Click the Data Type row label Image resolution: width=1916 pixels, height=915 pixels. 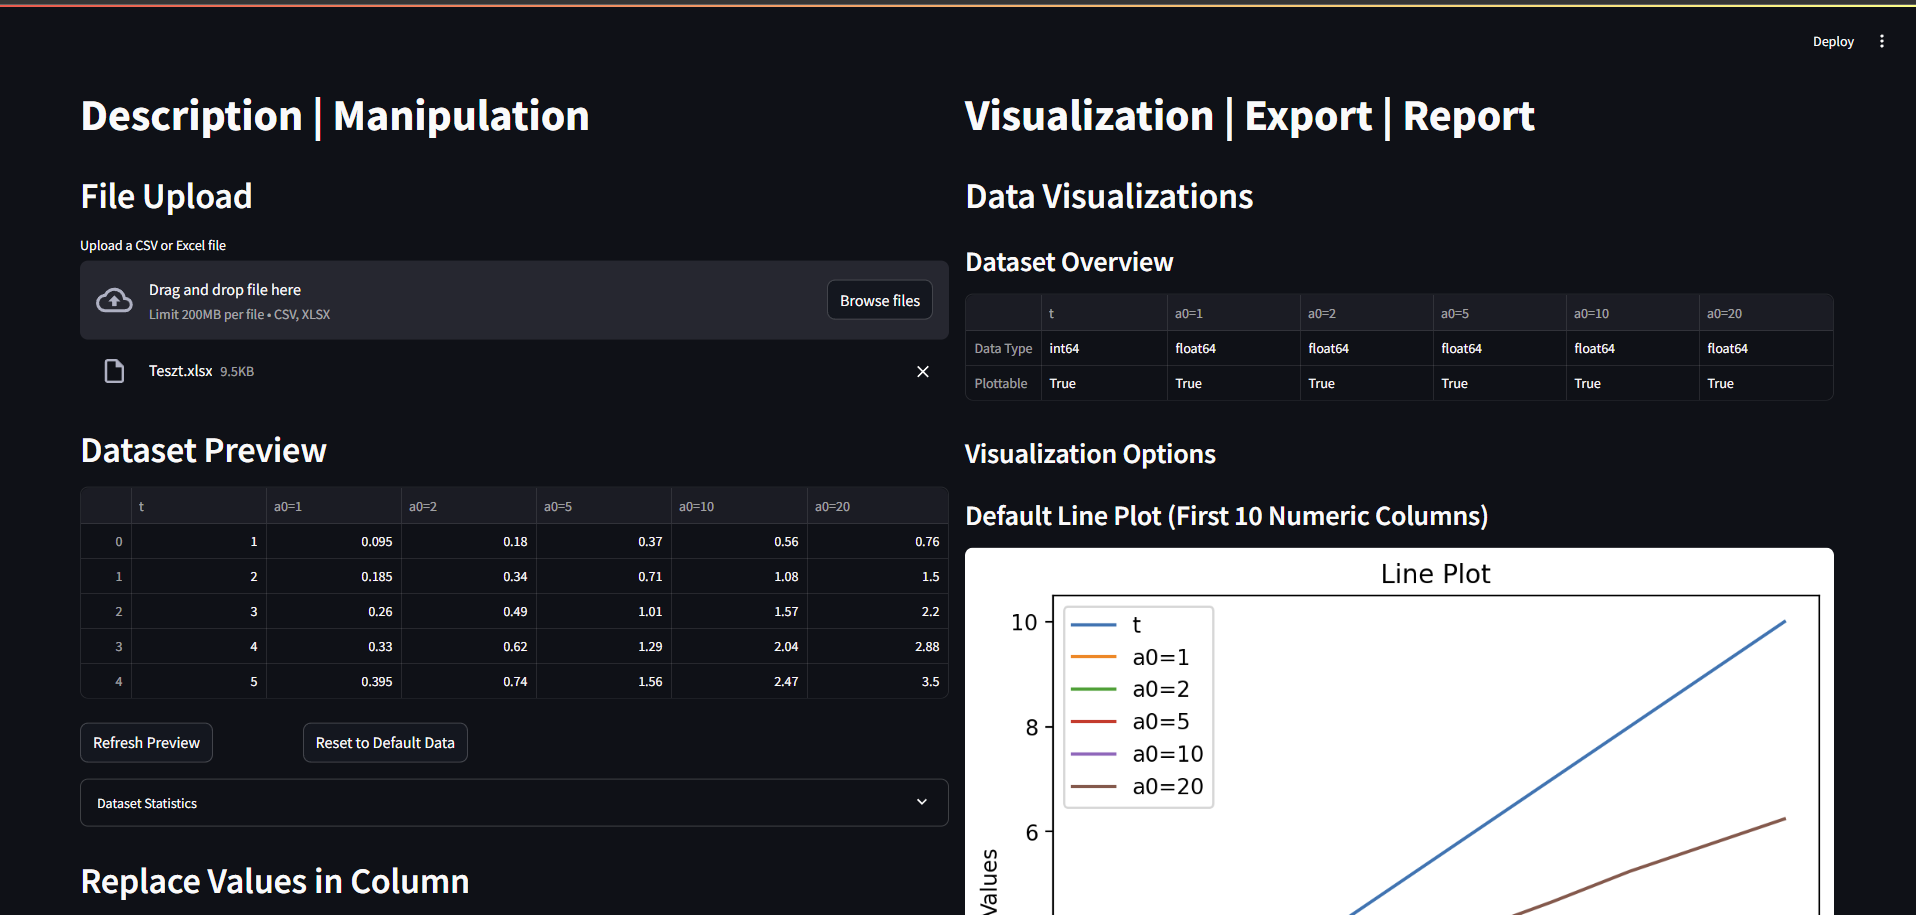pos(1003,348)
